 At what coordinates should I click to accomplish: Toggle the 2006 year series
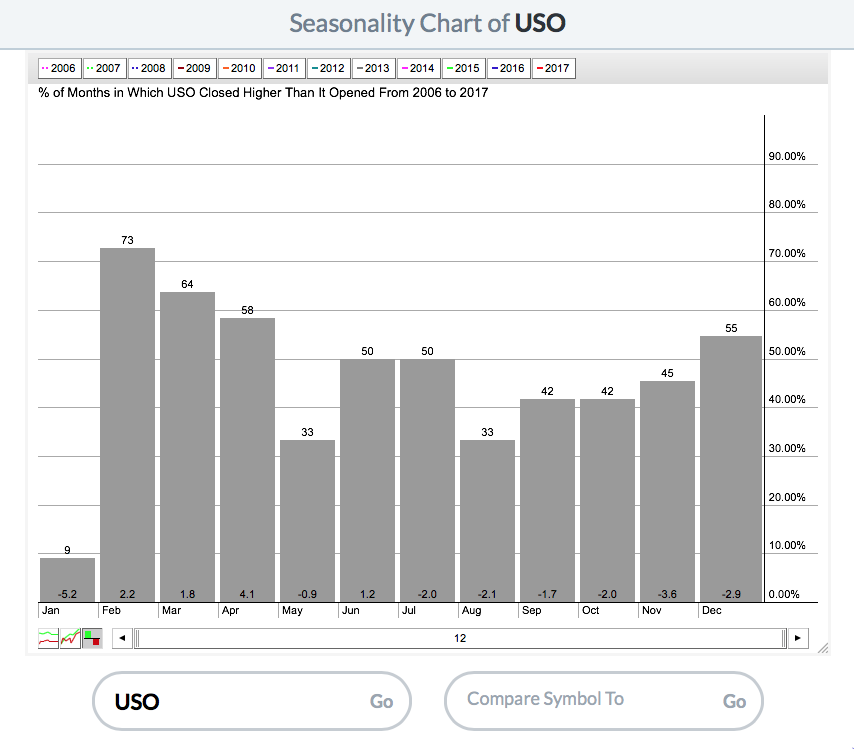coord(58,68)
